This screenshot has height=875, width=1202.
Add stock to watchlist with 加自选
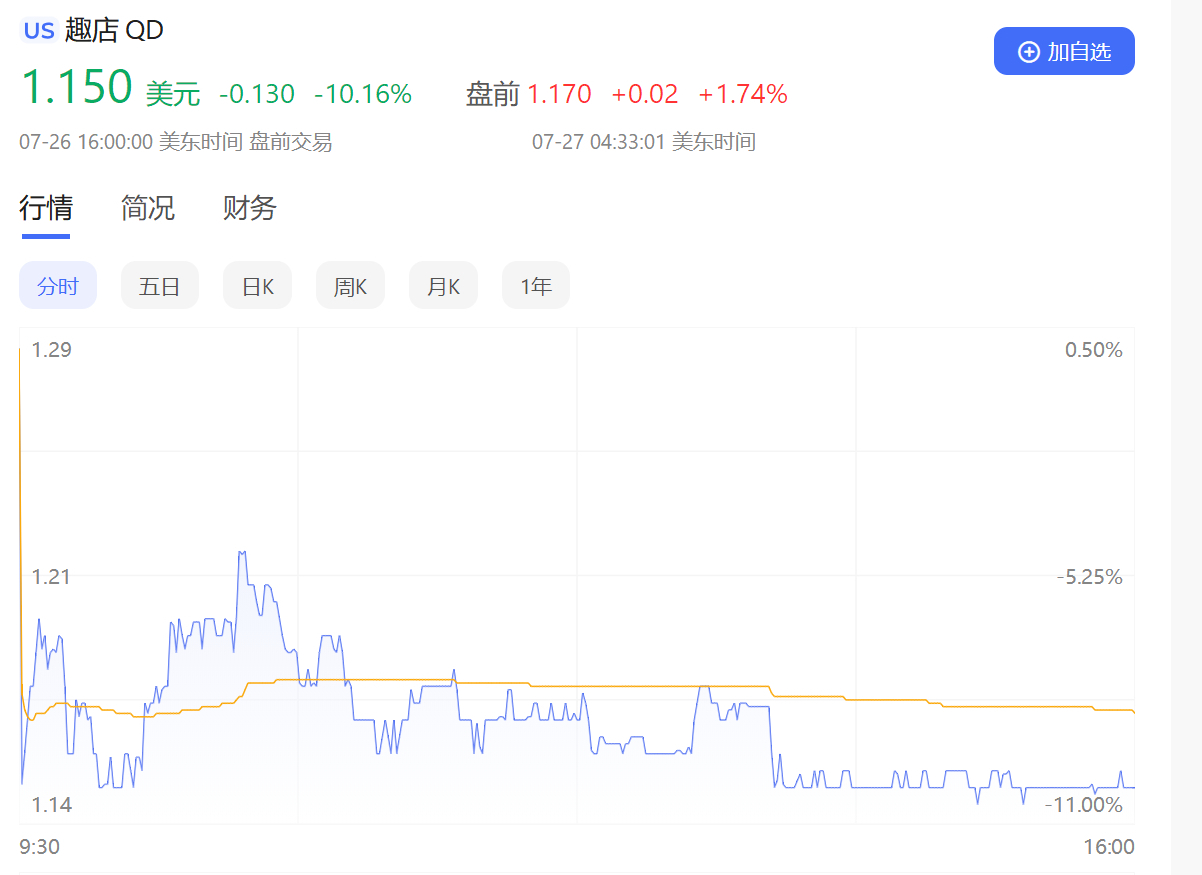[1064, 51]
